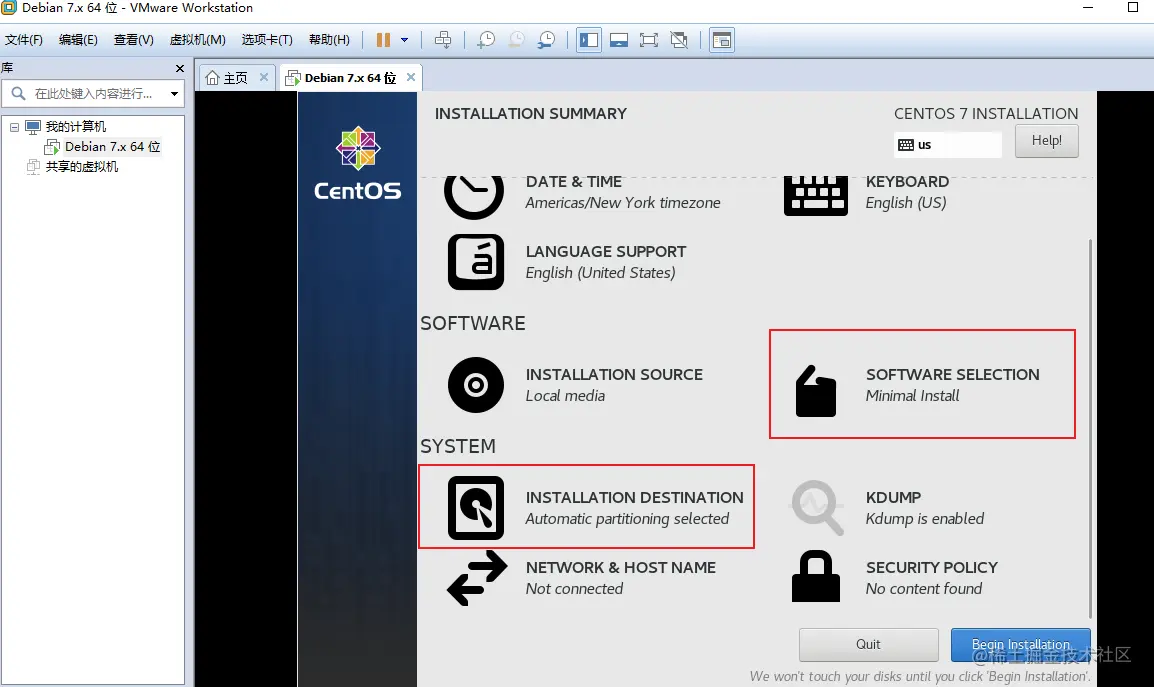
Task: Pause the virtual machine with the toolbar pause button
Action: pos(383,40)
